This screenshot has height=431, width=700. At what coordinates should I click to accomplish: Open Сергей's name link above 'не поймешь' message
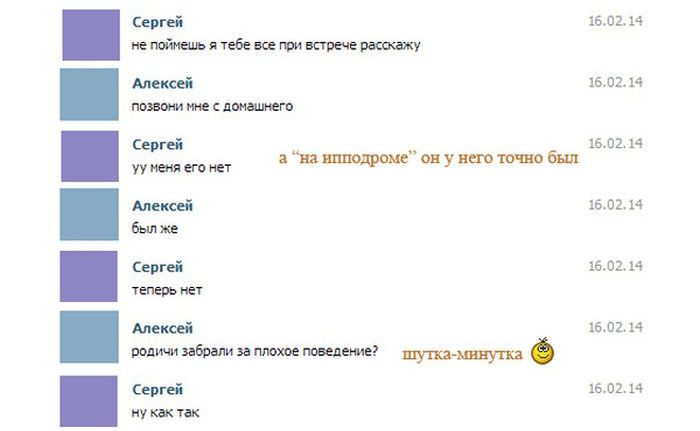tap(158, 22)
